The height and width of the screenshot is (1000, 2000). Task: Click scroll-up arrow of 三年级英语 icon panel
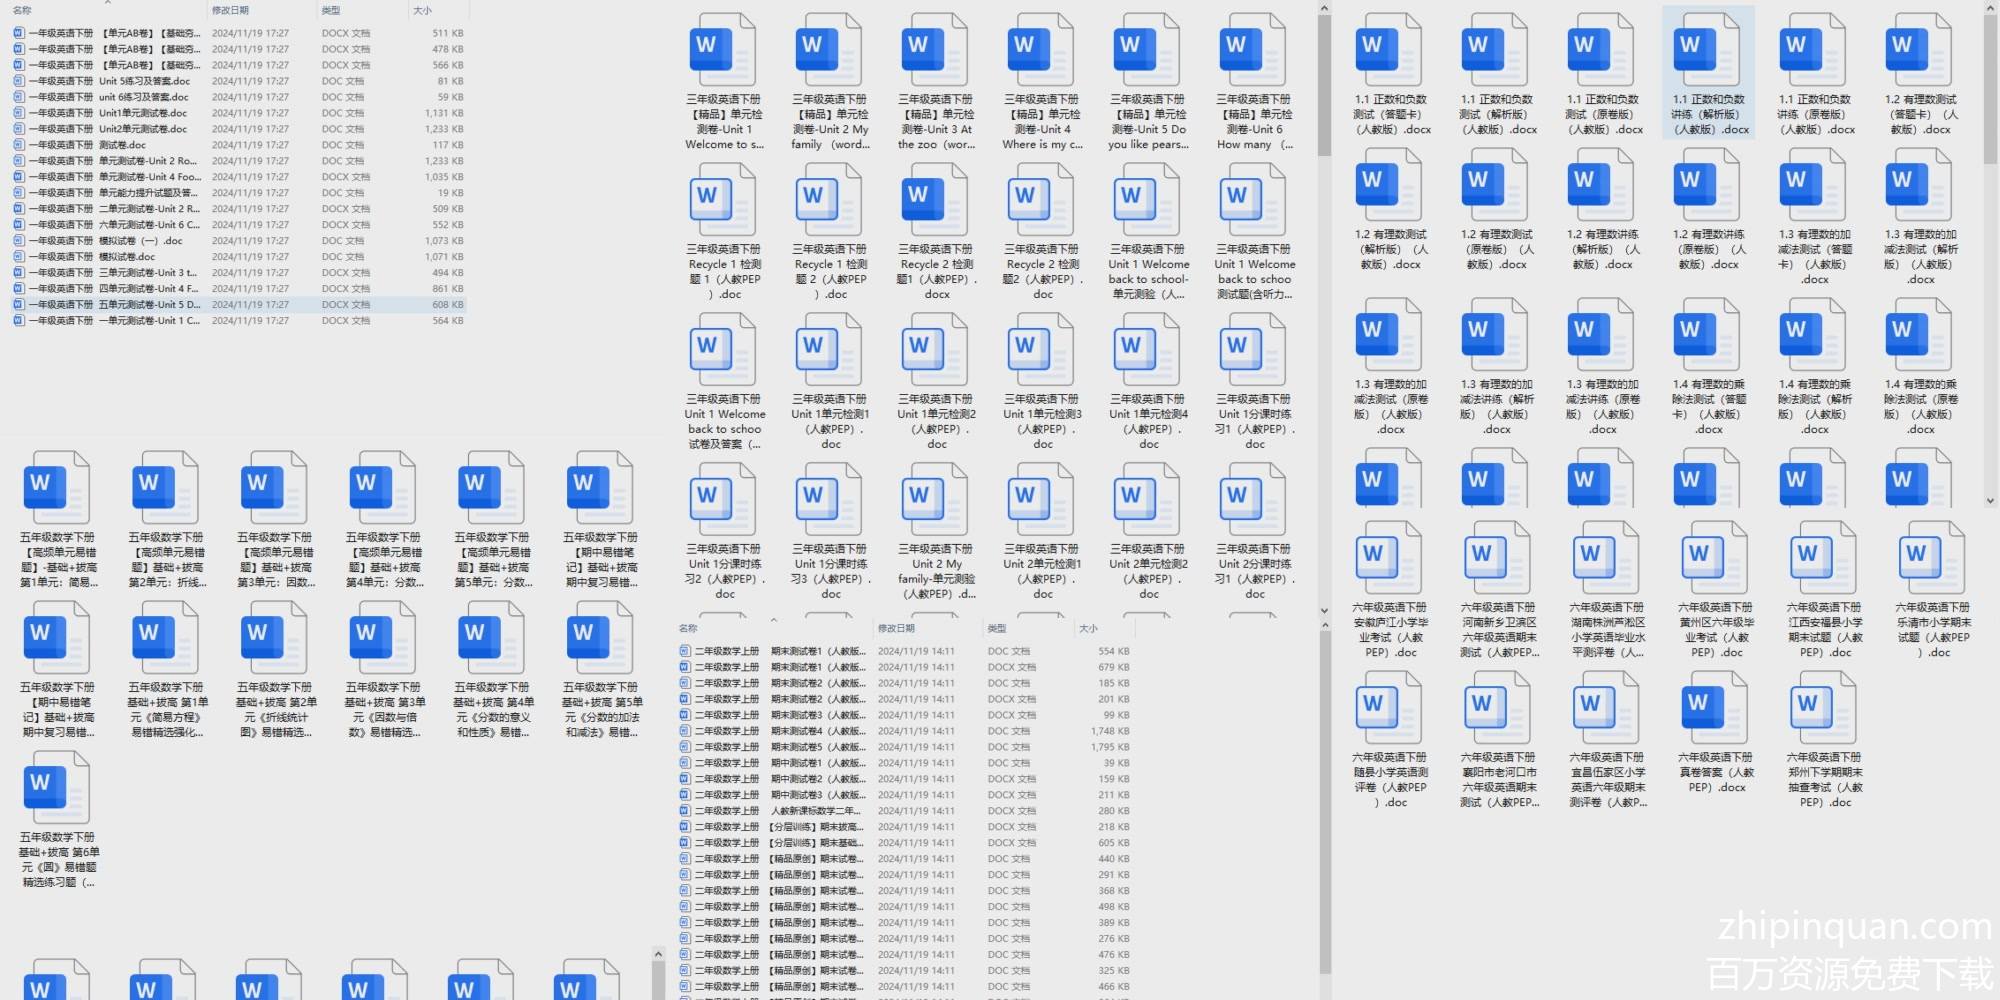coord(1324,9)
